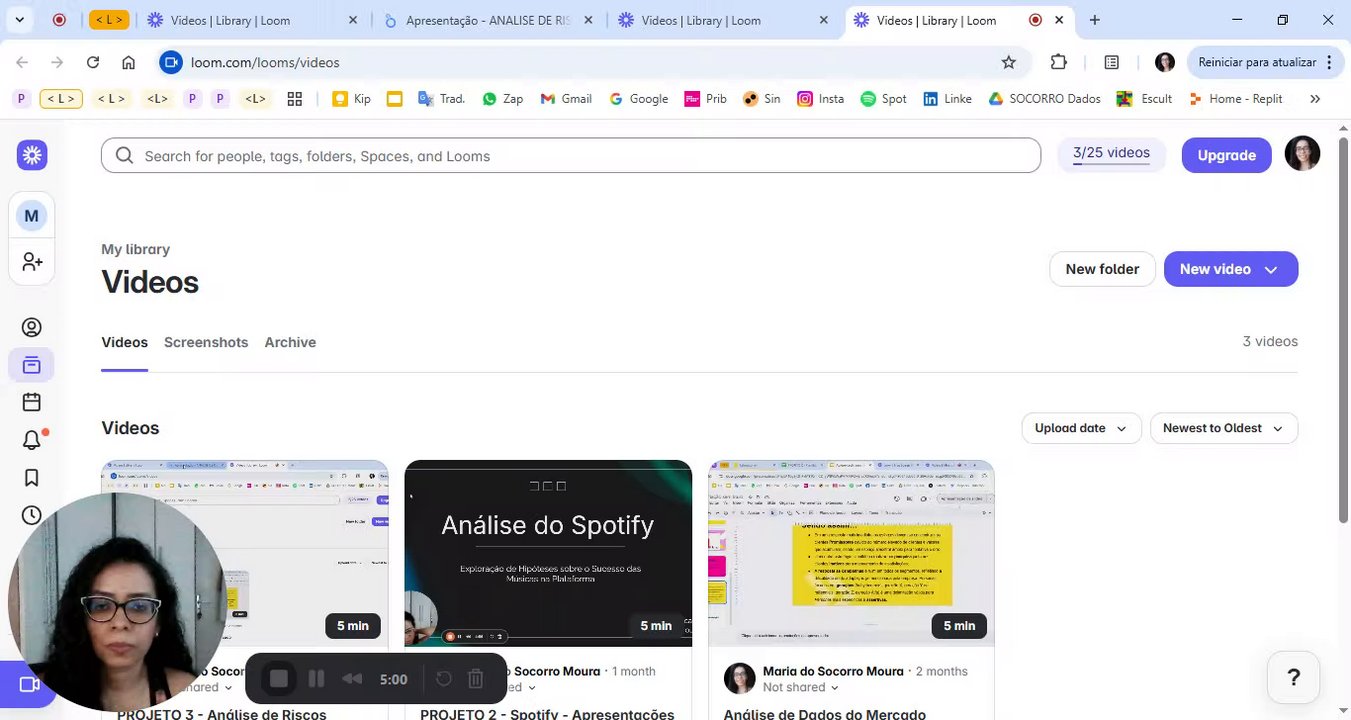Open the notifications bell icon
Viewport: 1351px width, 720px height.
[x=32, y=440]
